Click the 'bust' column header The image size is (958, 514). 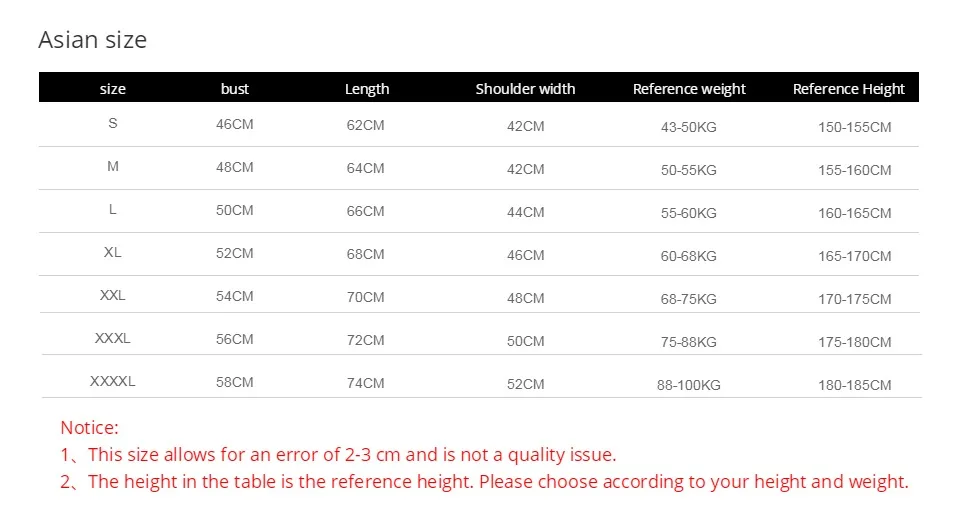(235, 89)
